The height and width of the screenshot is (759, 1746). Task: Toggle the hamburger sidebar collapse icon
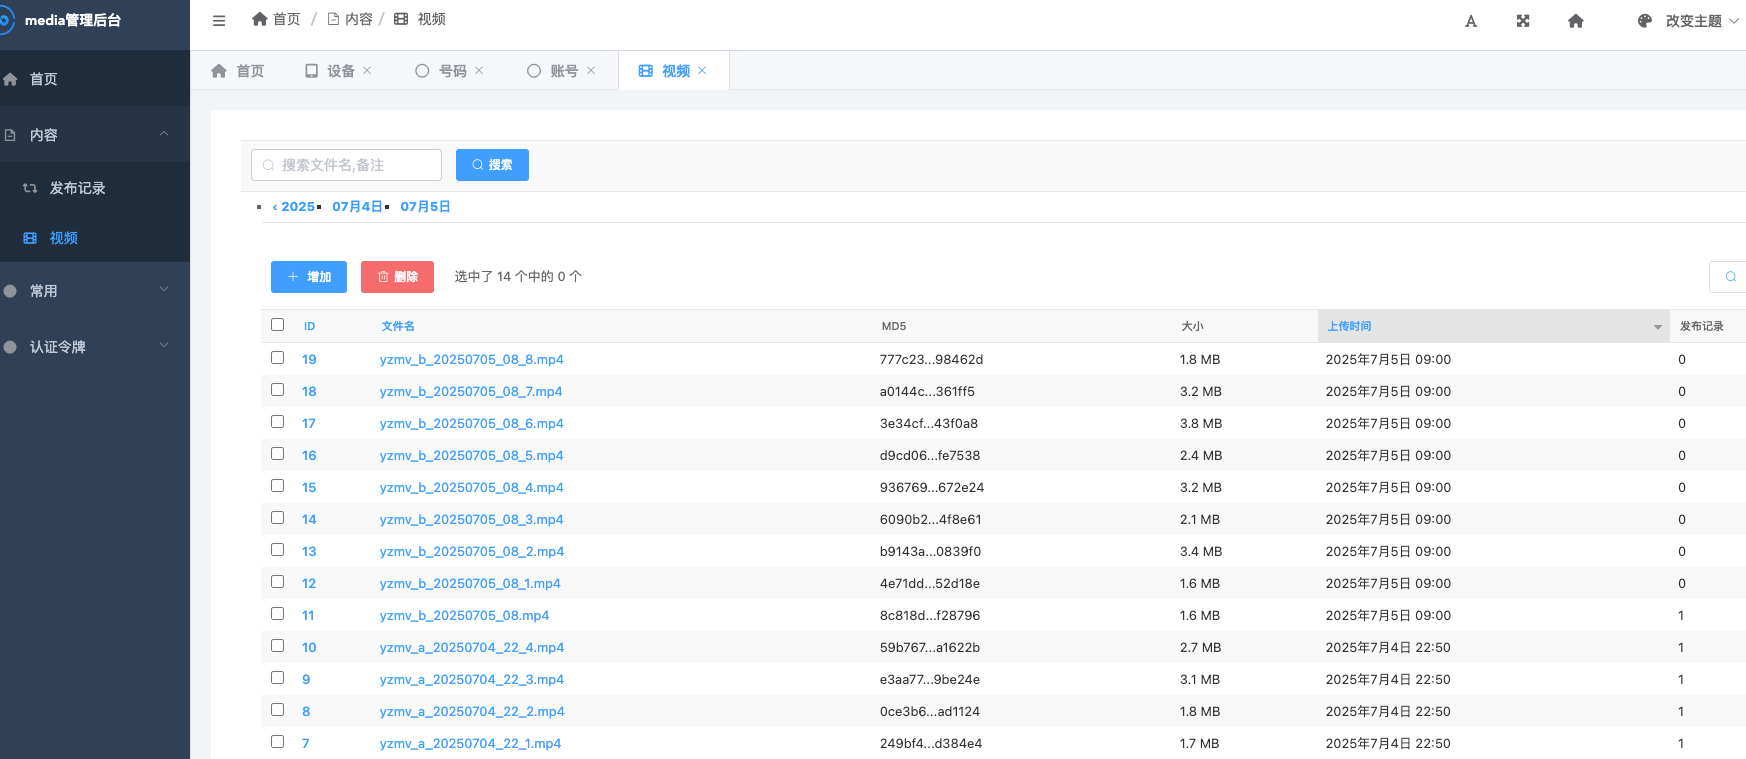(219, 20)
